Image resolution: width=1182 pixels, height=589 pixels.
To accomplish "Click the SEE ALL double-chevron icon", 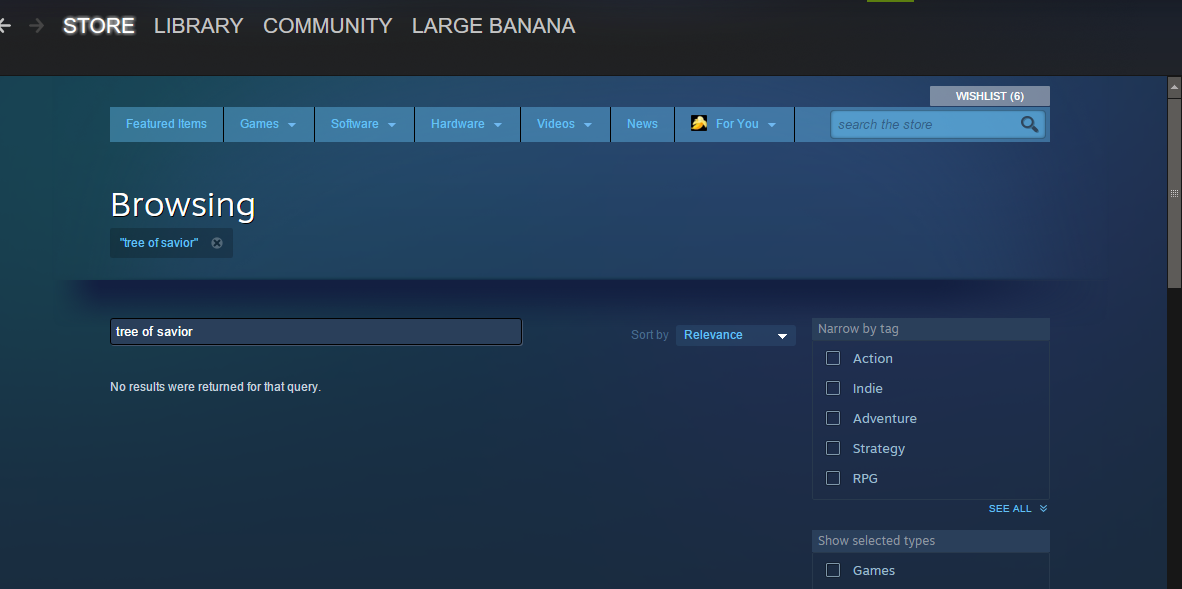I will [1043, 509].
